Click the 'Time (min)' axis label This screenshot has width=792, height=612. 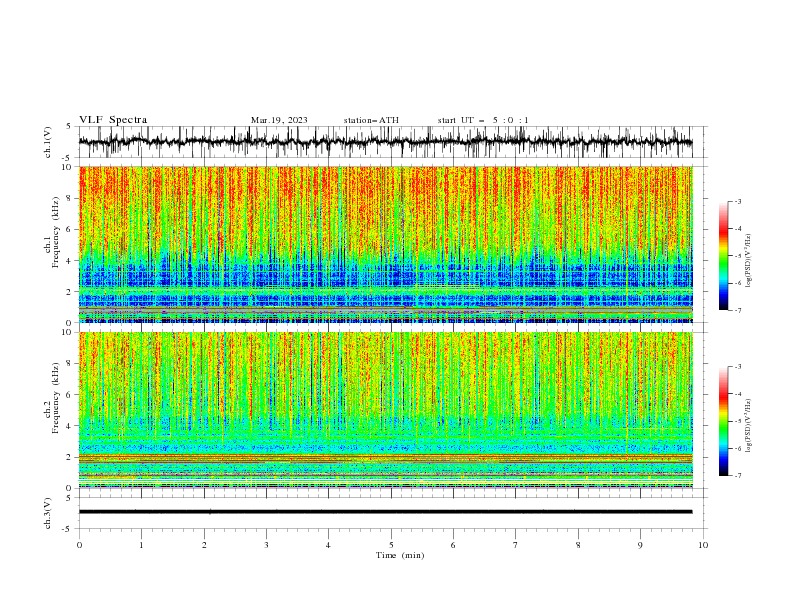pos(400,555)
